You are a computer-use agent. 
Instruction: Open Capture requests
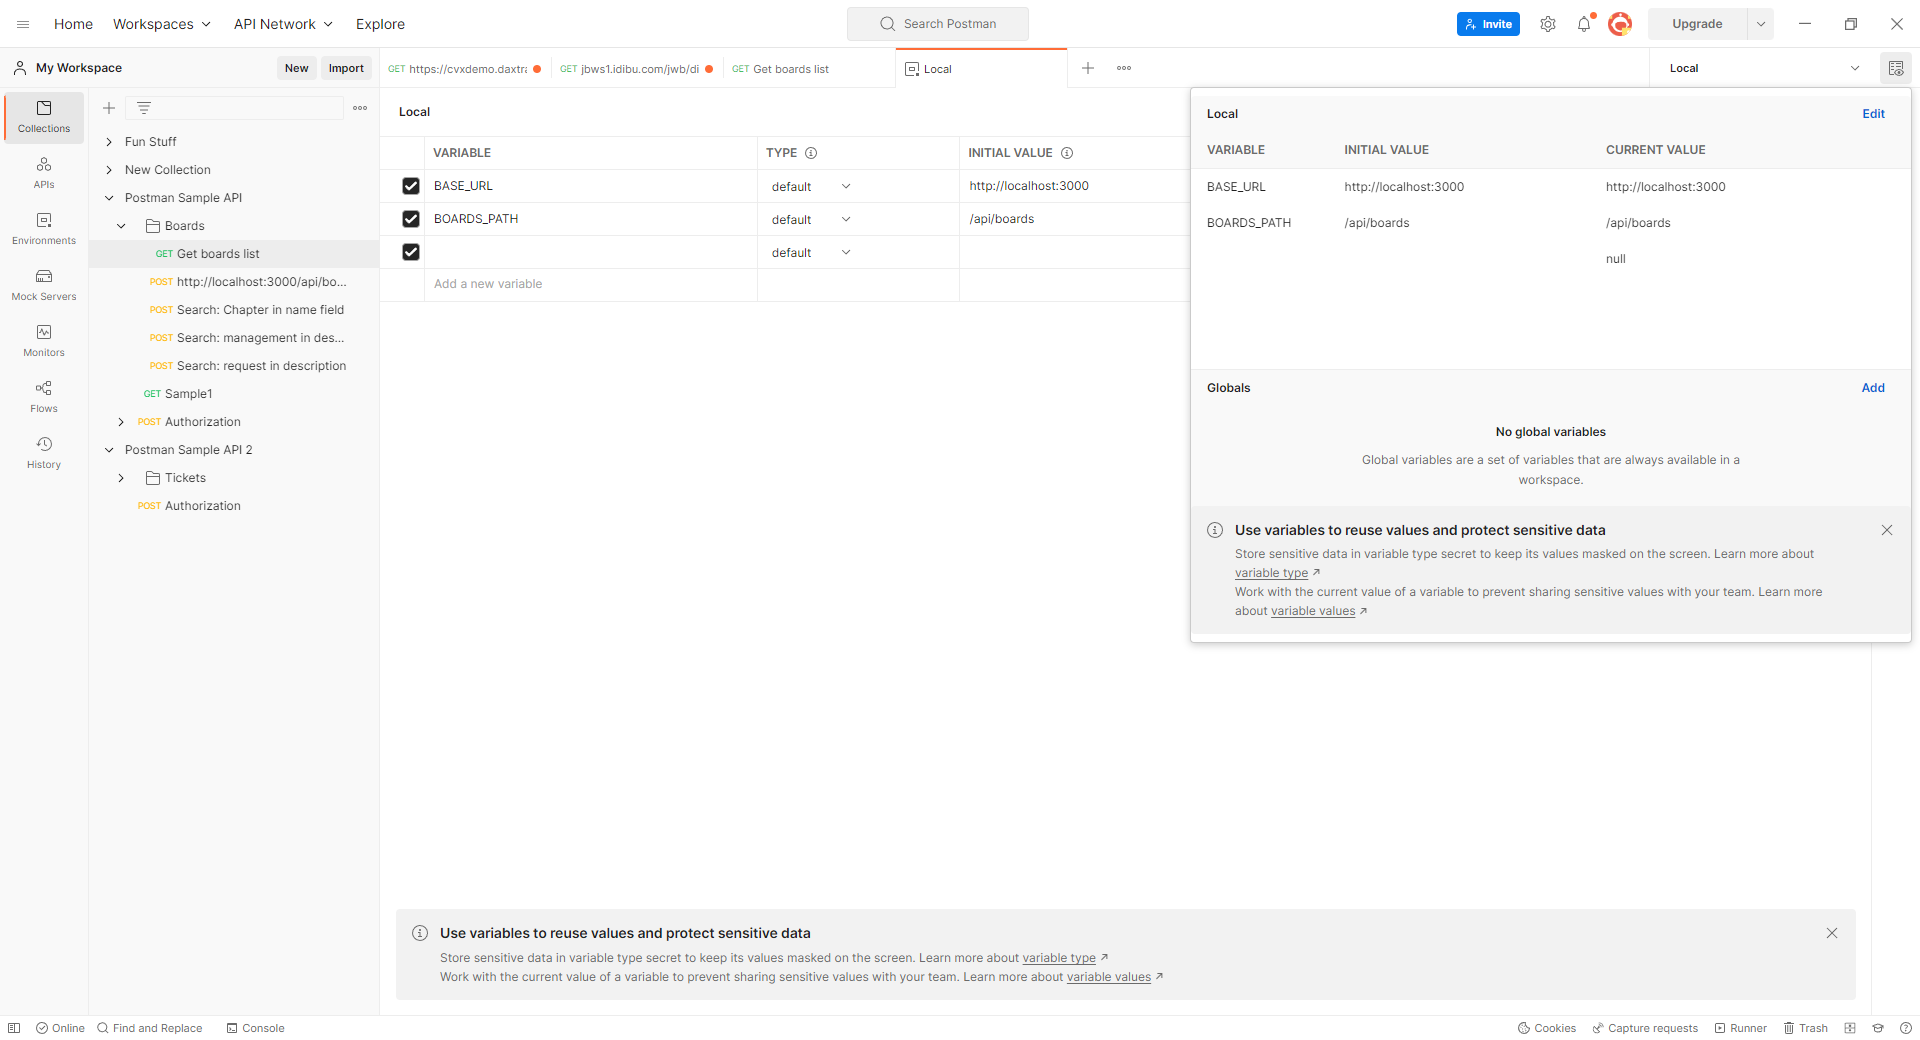point(1645,1028)
